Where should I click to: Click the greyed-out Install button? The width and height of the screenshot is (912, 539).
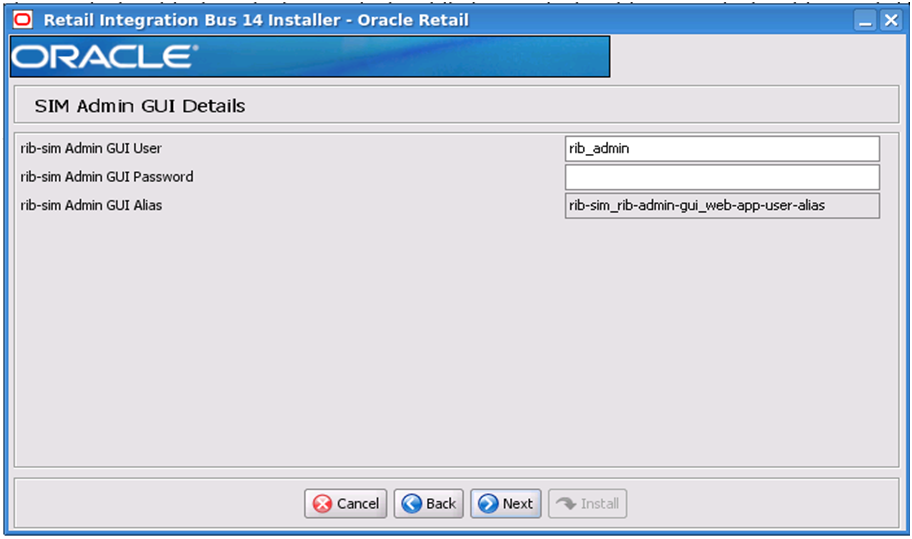(587, 504)
